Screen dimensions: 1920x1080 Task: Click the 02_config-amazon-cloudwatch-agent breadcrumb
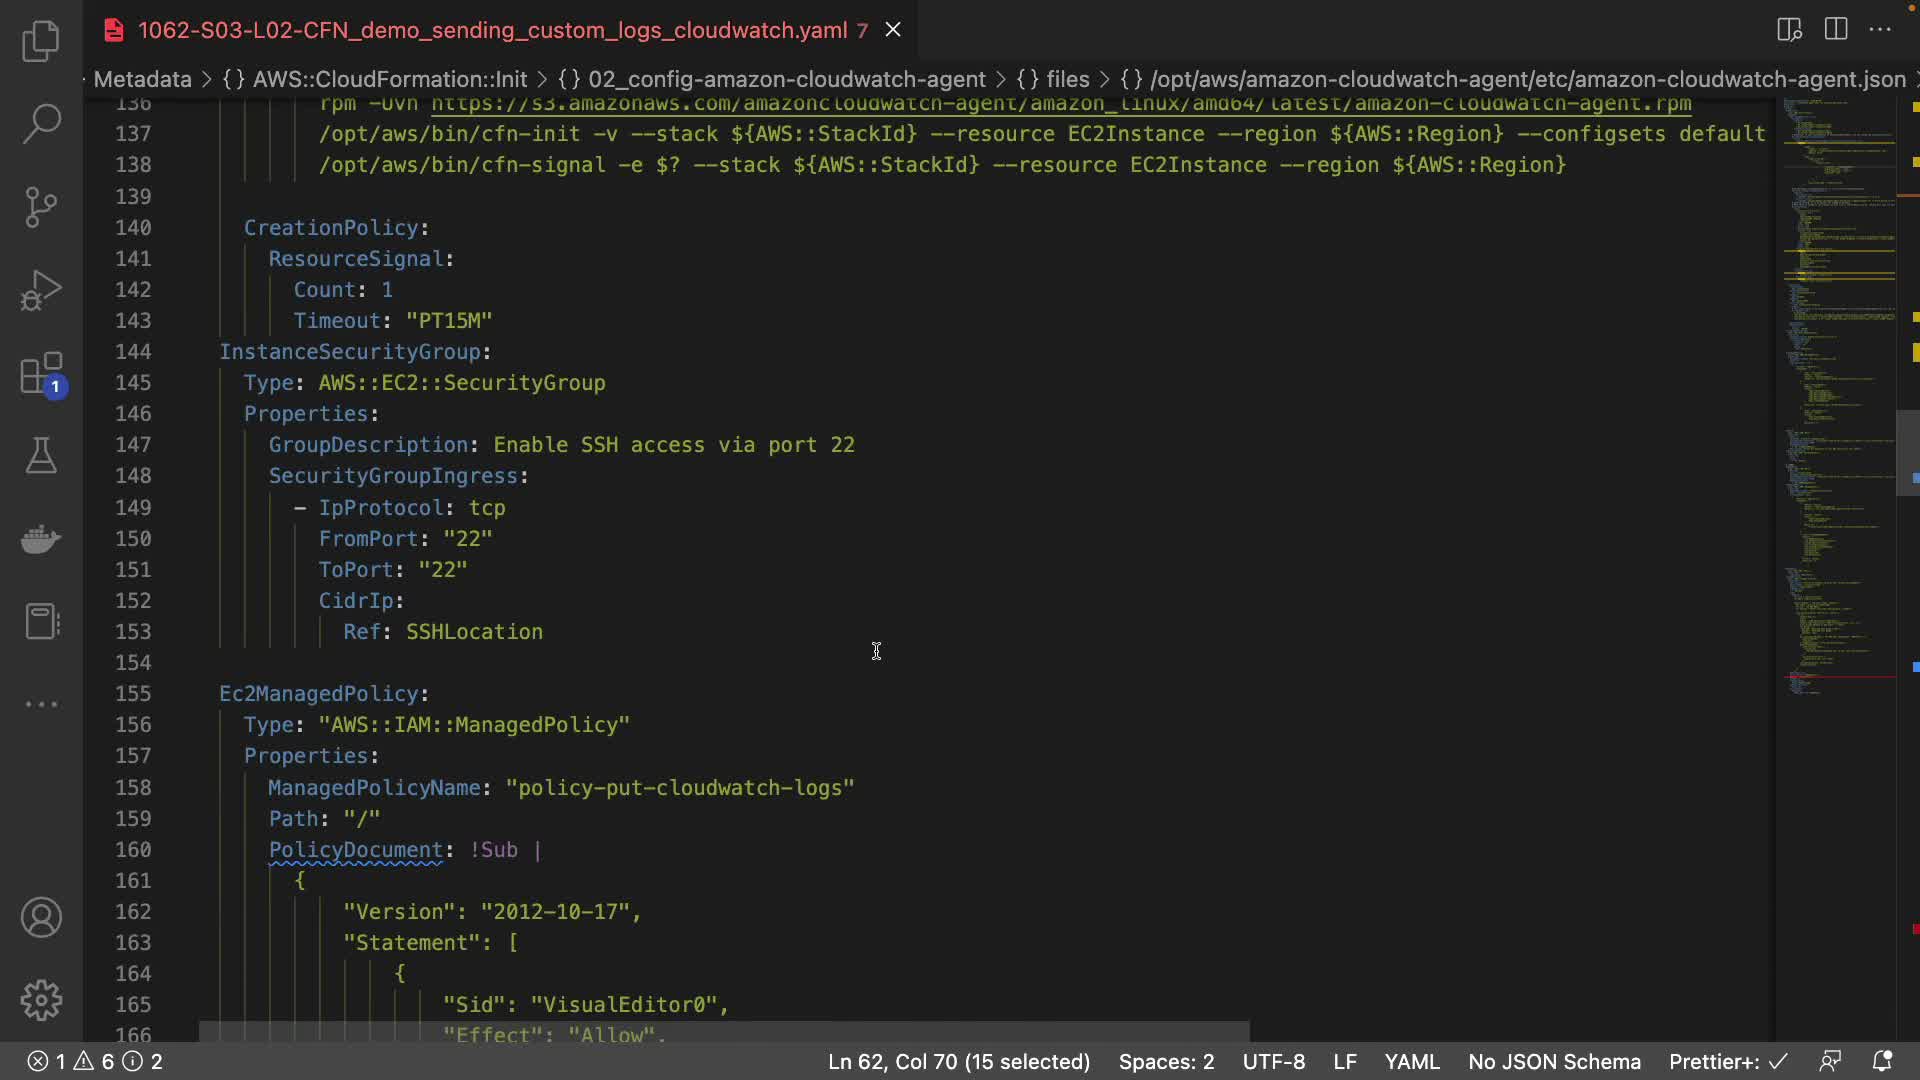point(786,79)
